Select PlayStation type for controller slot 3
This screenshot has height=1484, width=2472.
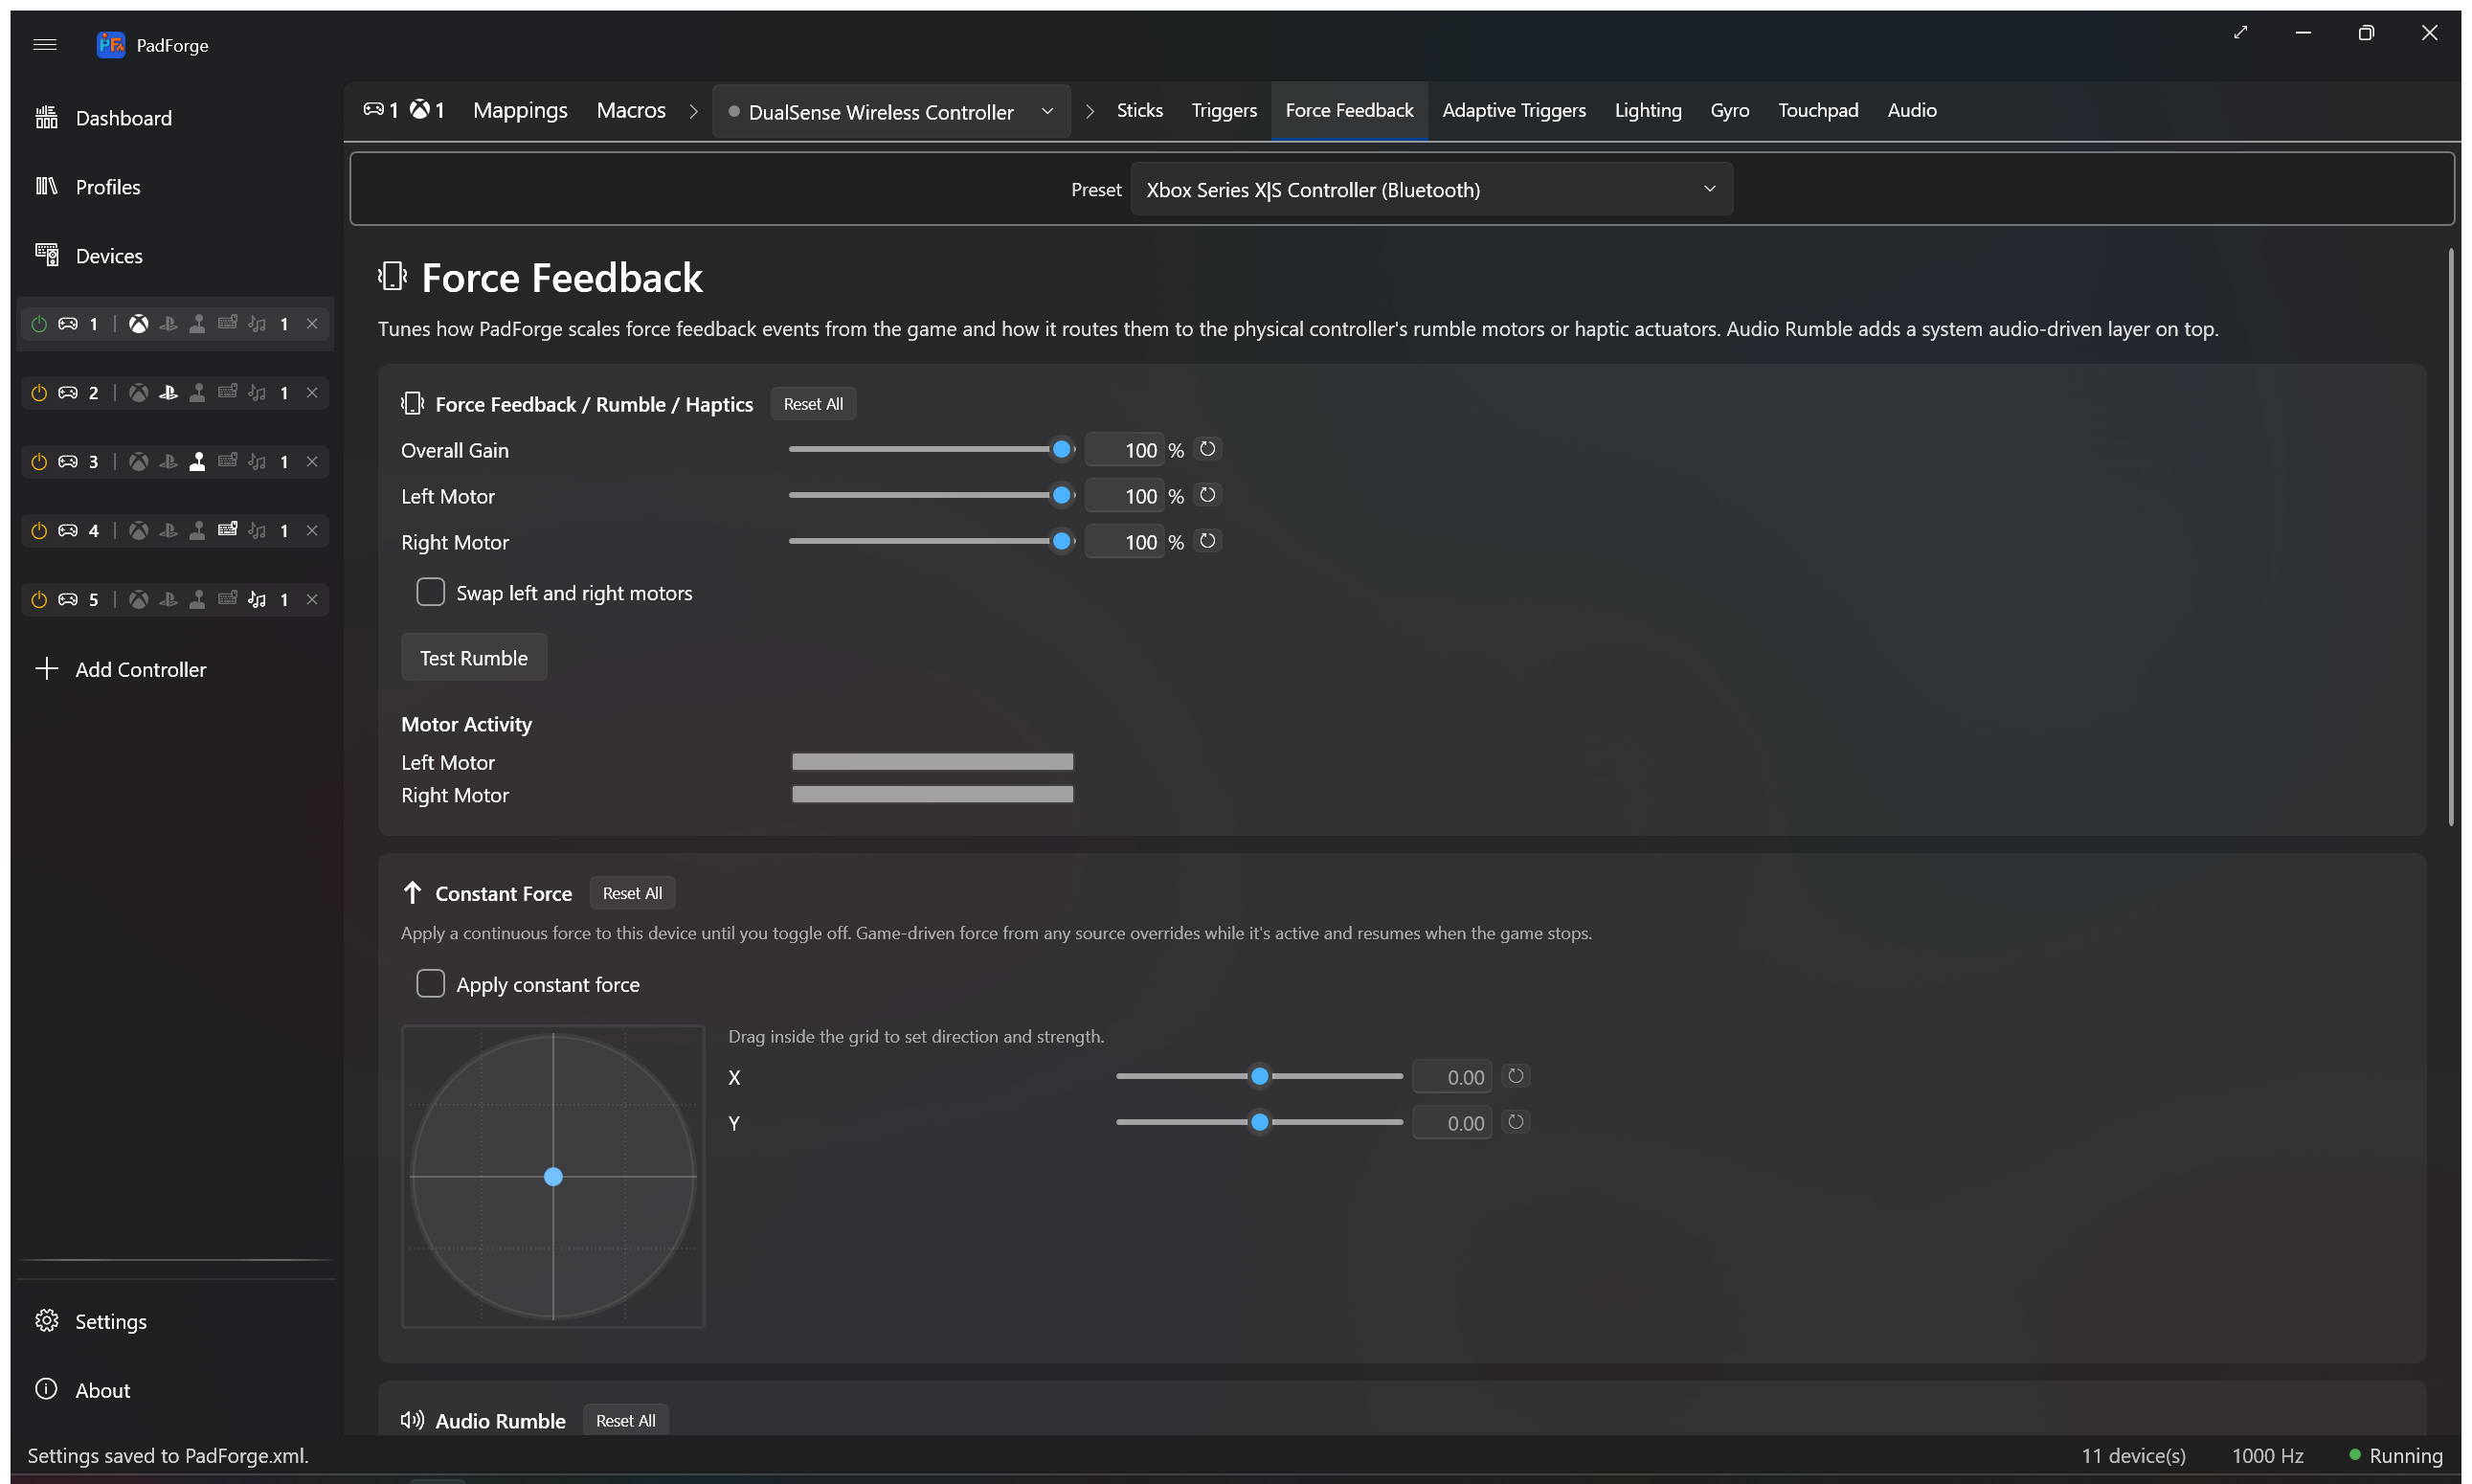[x=168, y=461]
